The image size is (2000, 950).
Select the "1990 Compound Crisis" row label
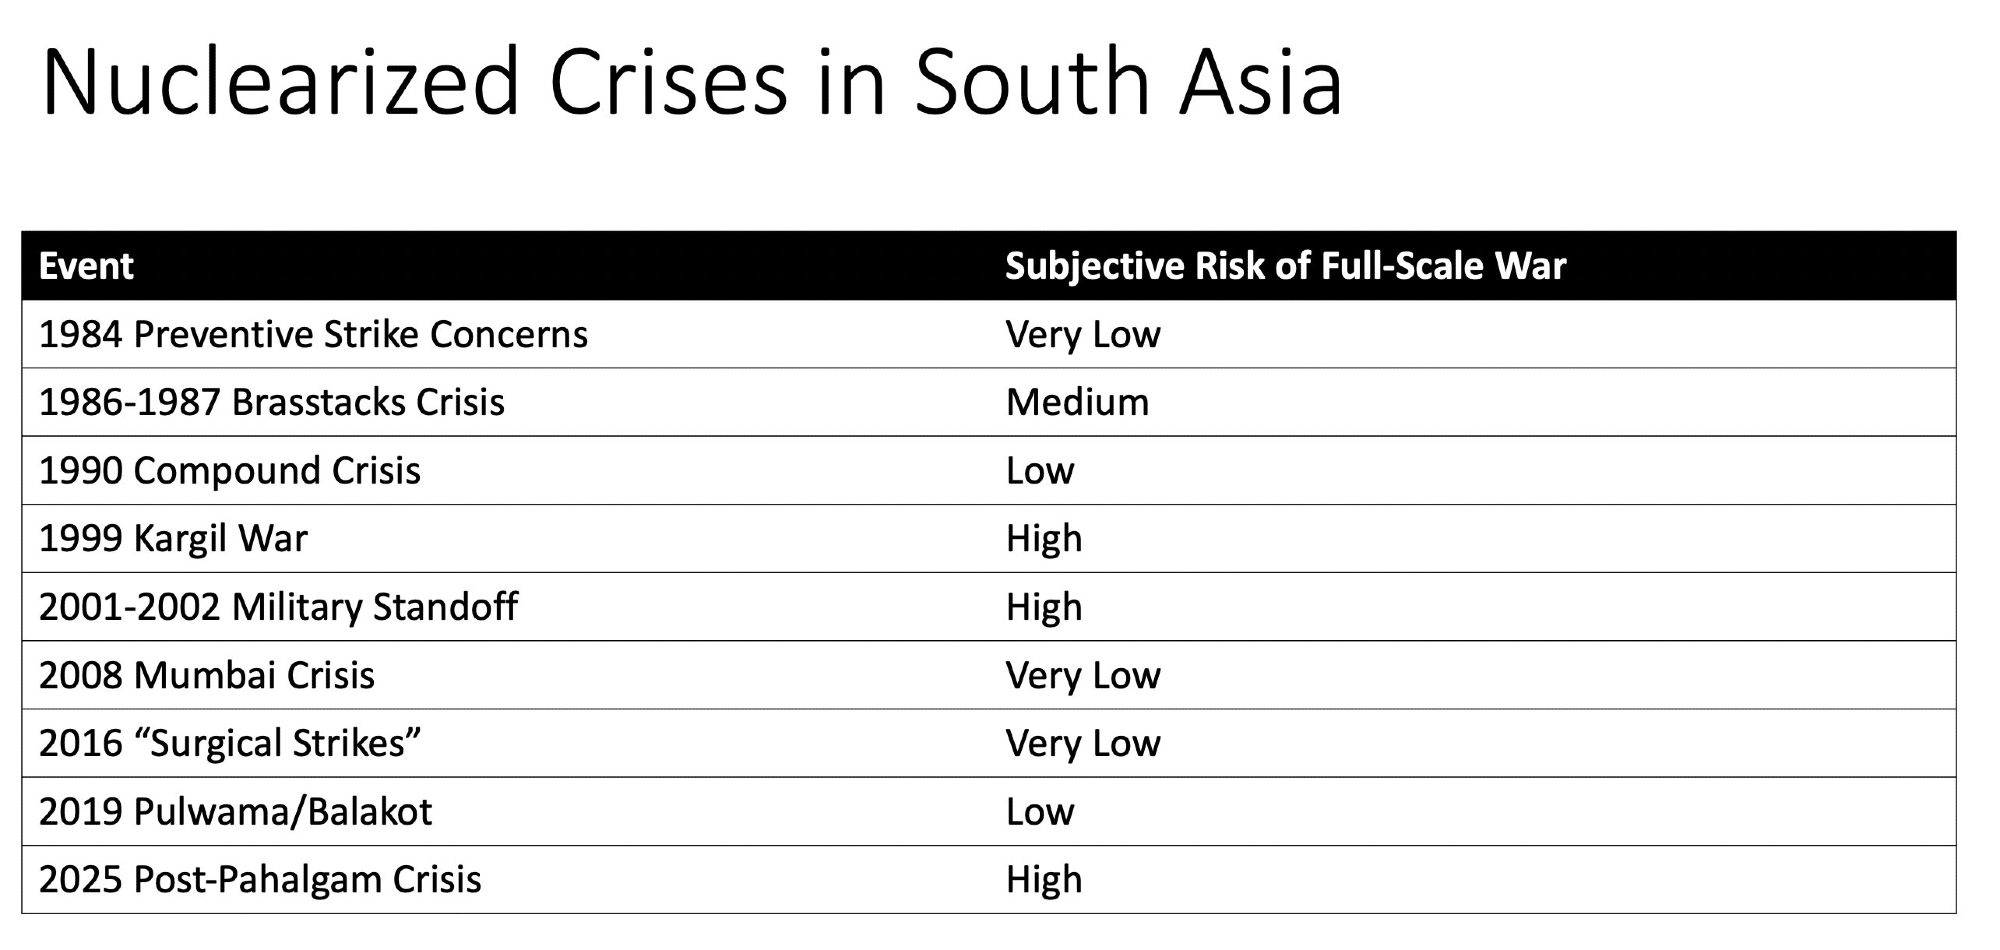(230, 470)
